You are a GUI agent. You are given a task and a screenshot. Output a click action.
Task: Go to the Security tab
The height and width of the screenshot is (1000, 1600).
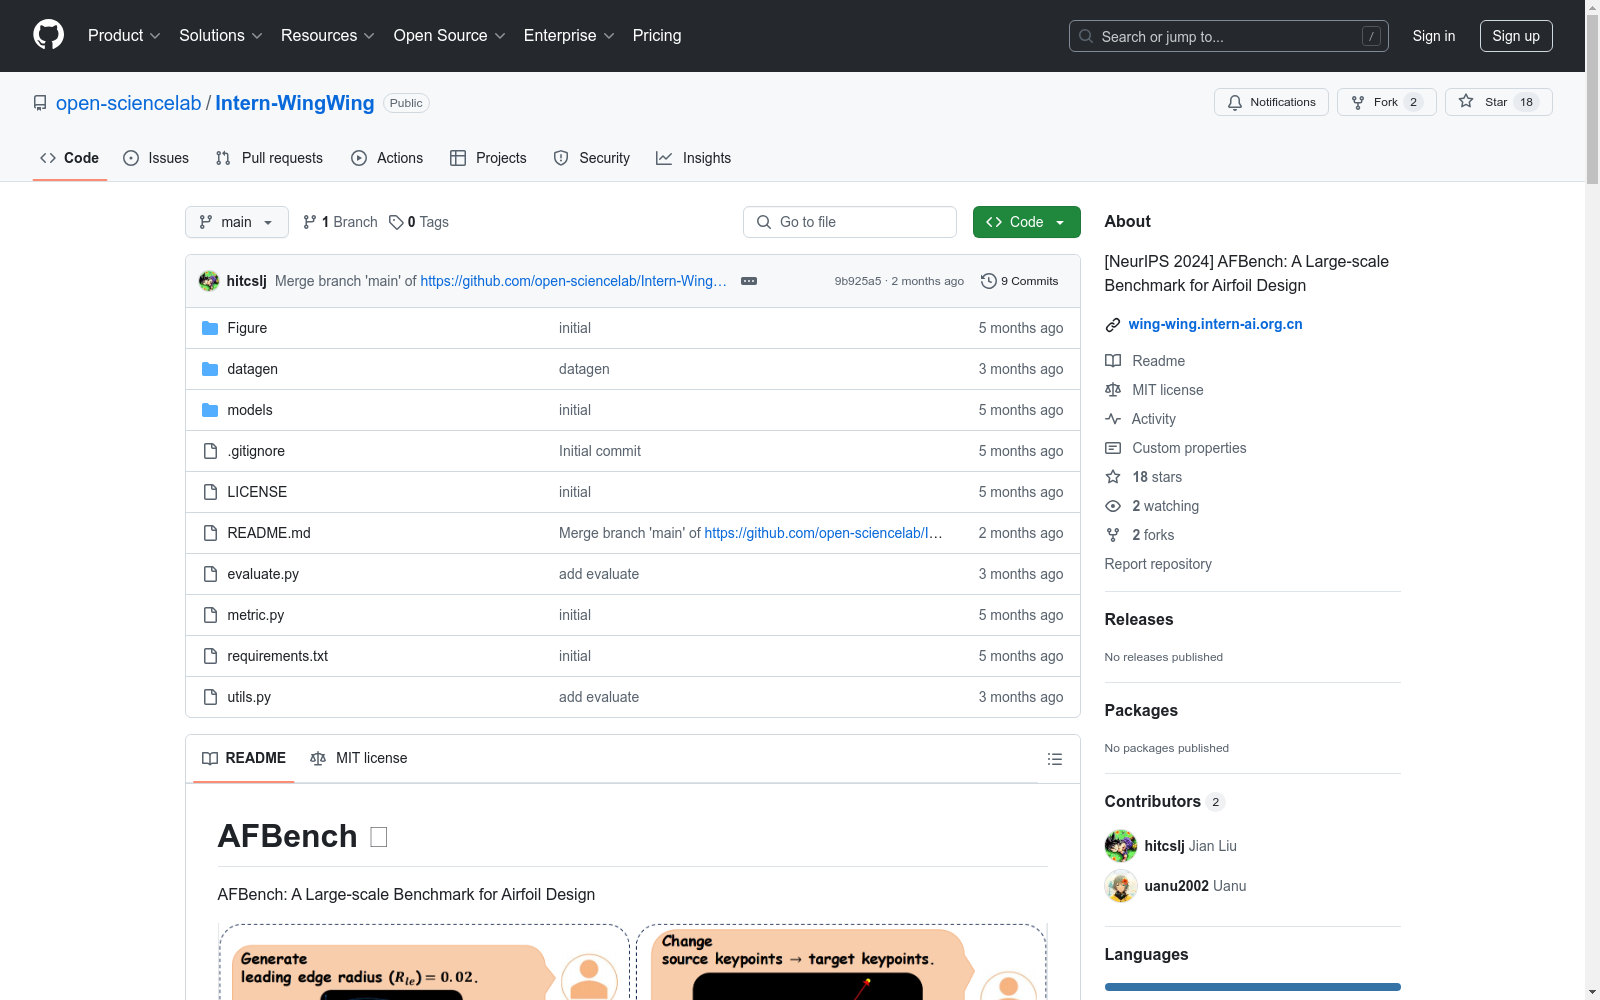click(592, 158)
